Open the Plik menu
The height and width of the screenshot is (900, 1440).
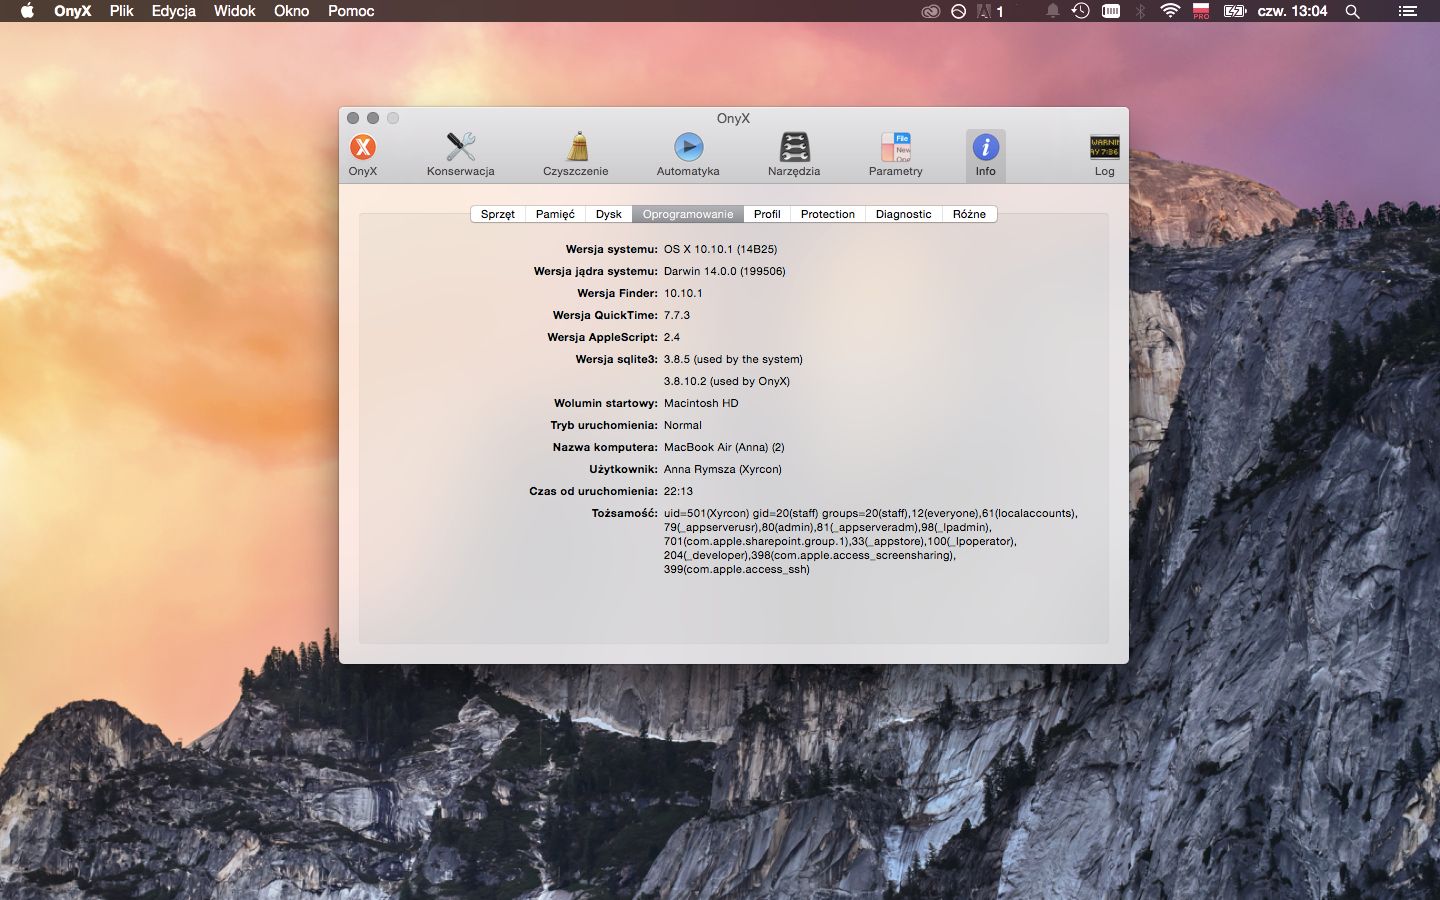122,11
